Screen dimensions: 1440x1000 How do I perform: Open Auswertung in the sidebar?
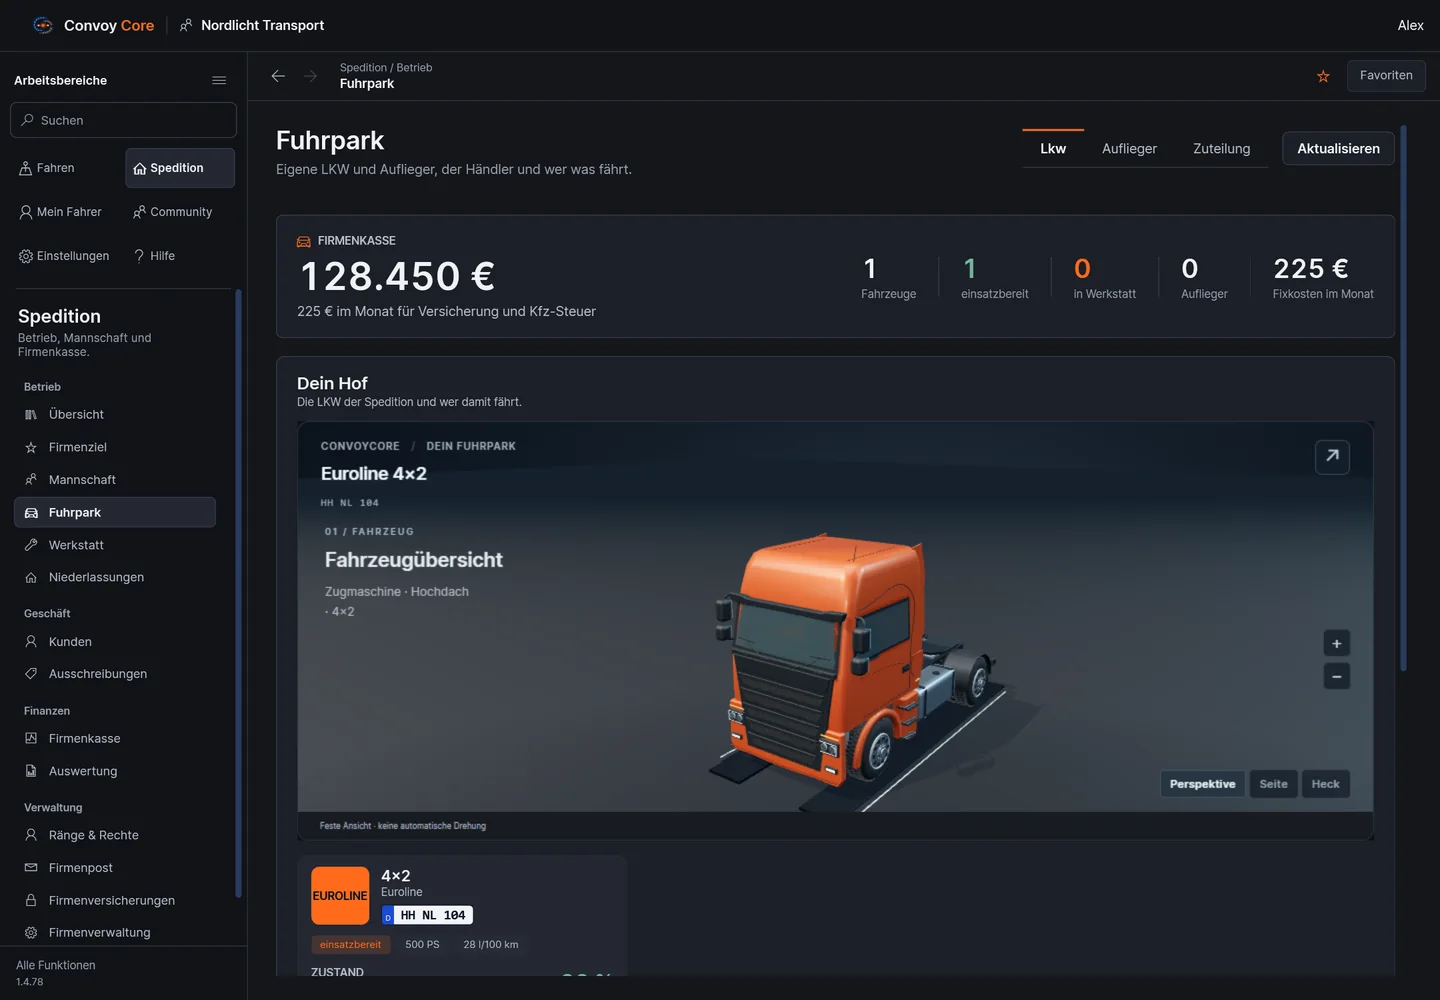tap(115, 771)
